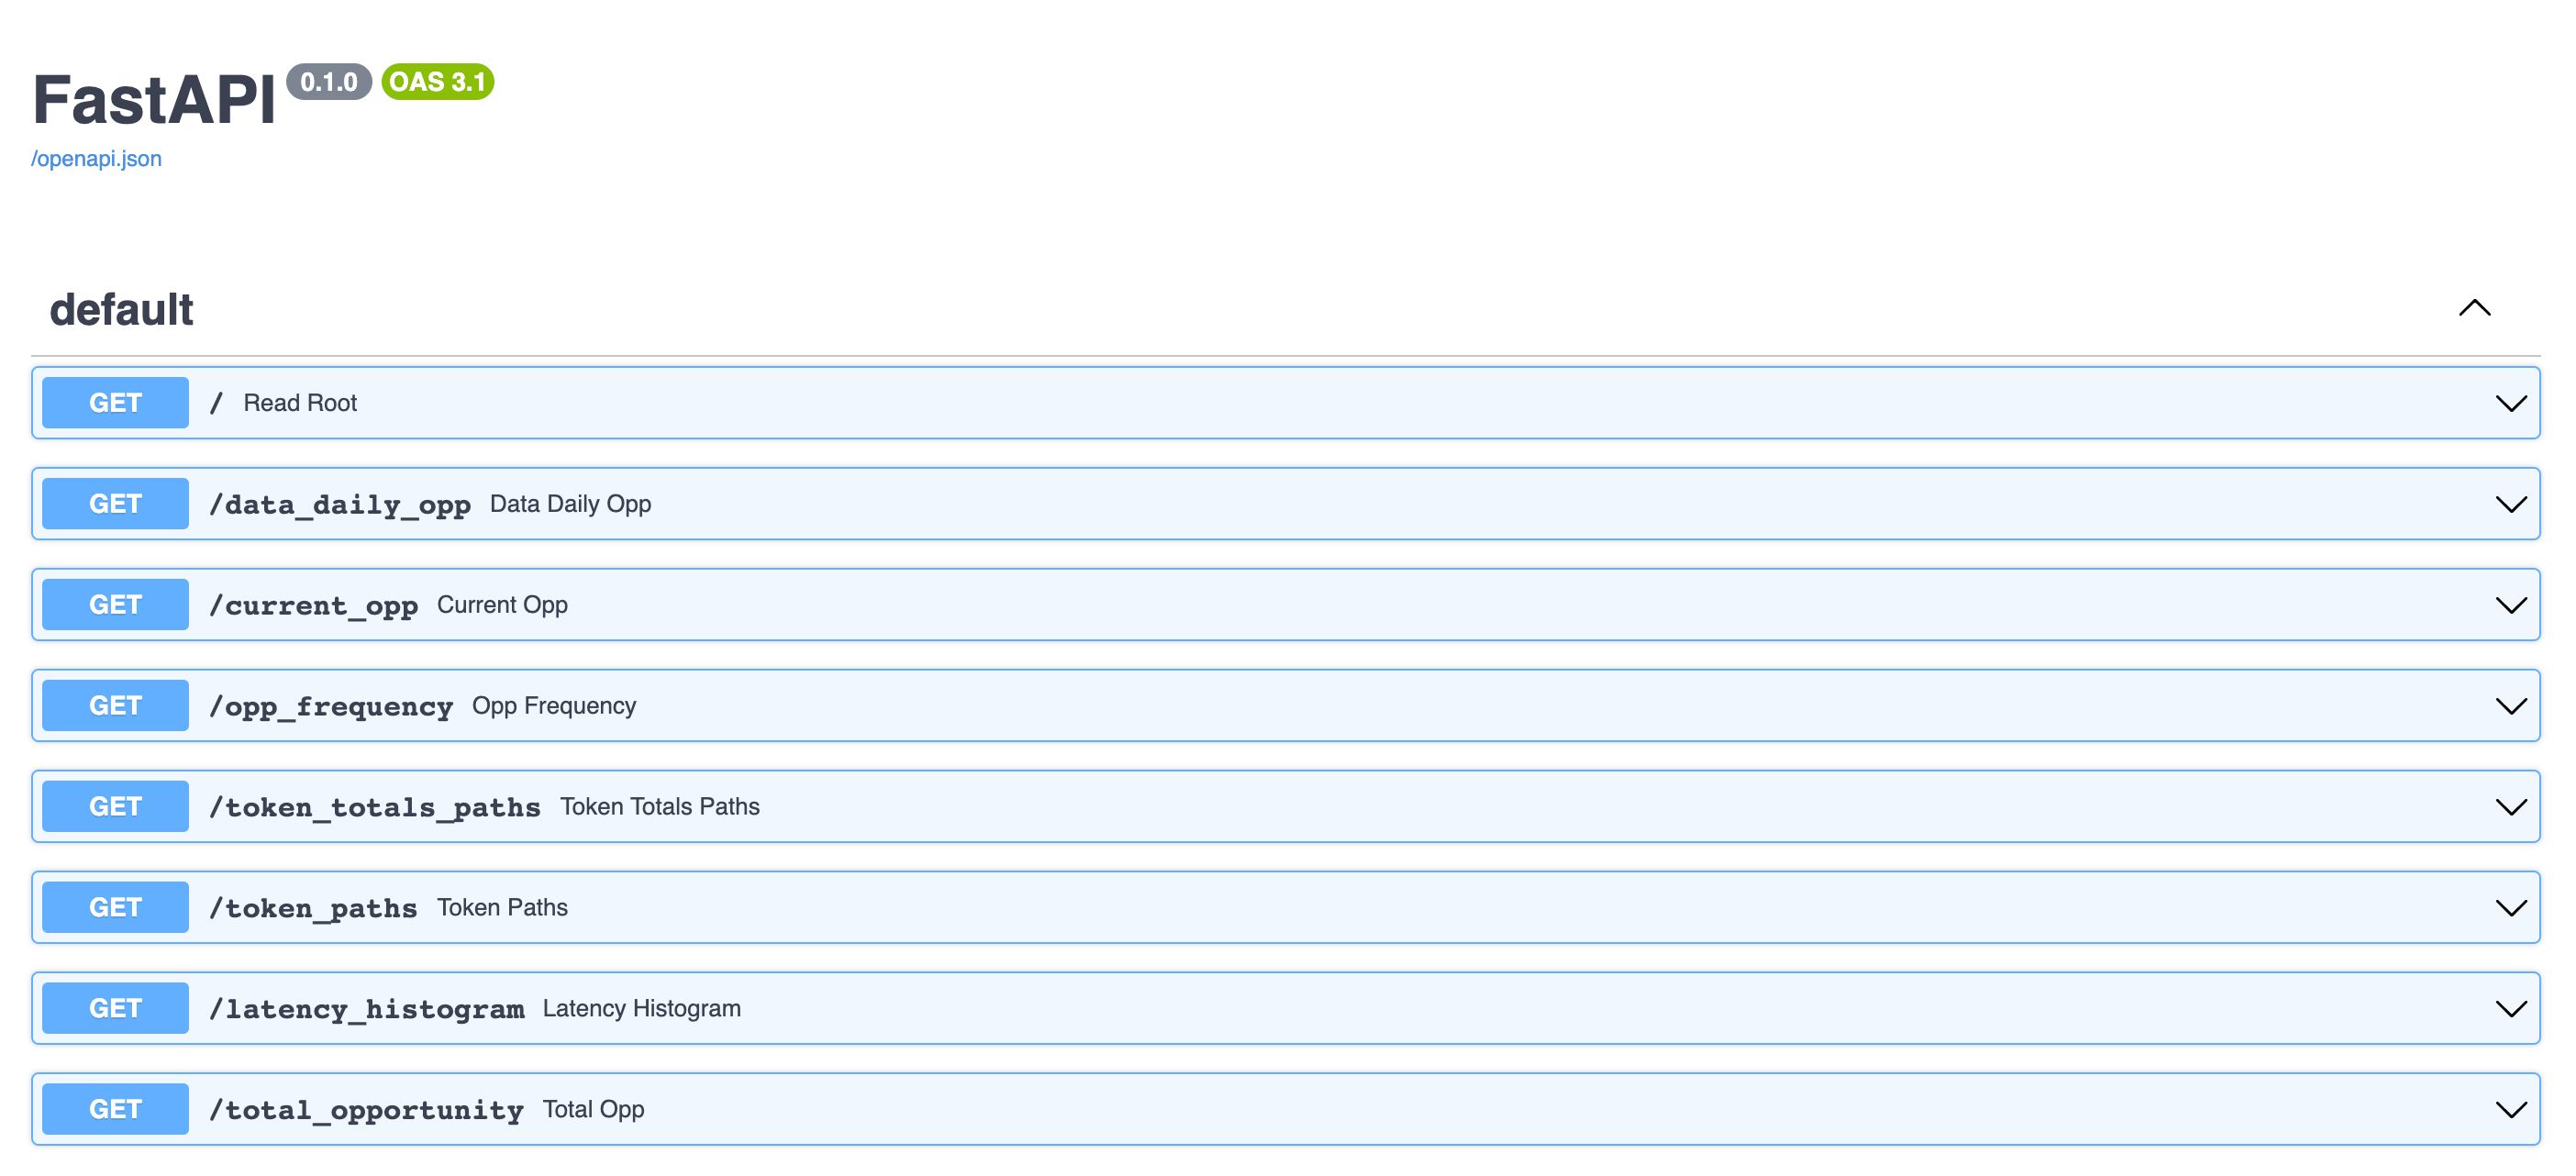
Task: Click the GET badge for /token_totals_paths
Action: [115, 807]
